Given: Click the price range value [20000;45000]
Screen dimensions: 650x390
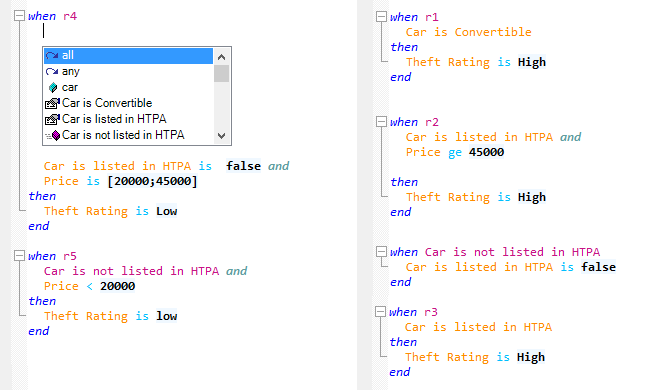Looking at the screenshot, I should (x=153, y=181).
